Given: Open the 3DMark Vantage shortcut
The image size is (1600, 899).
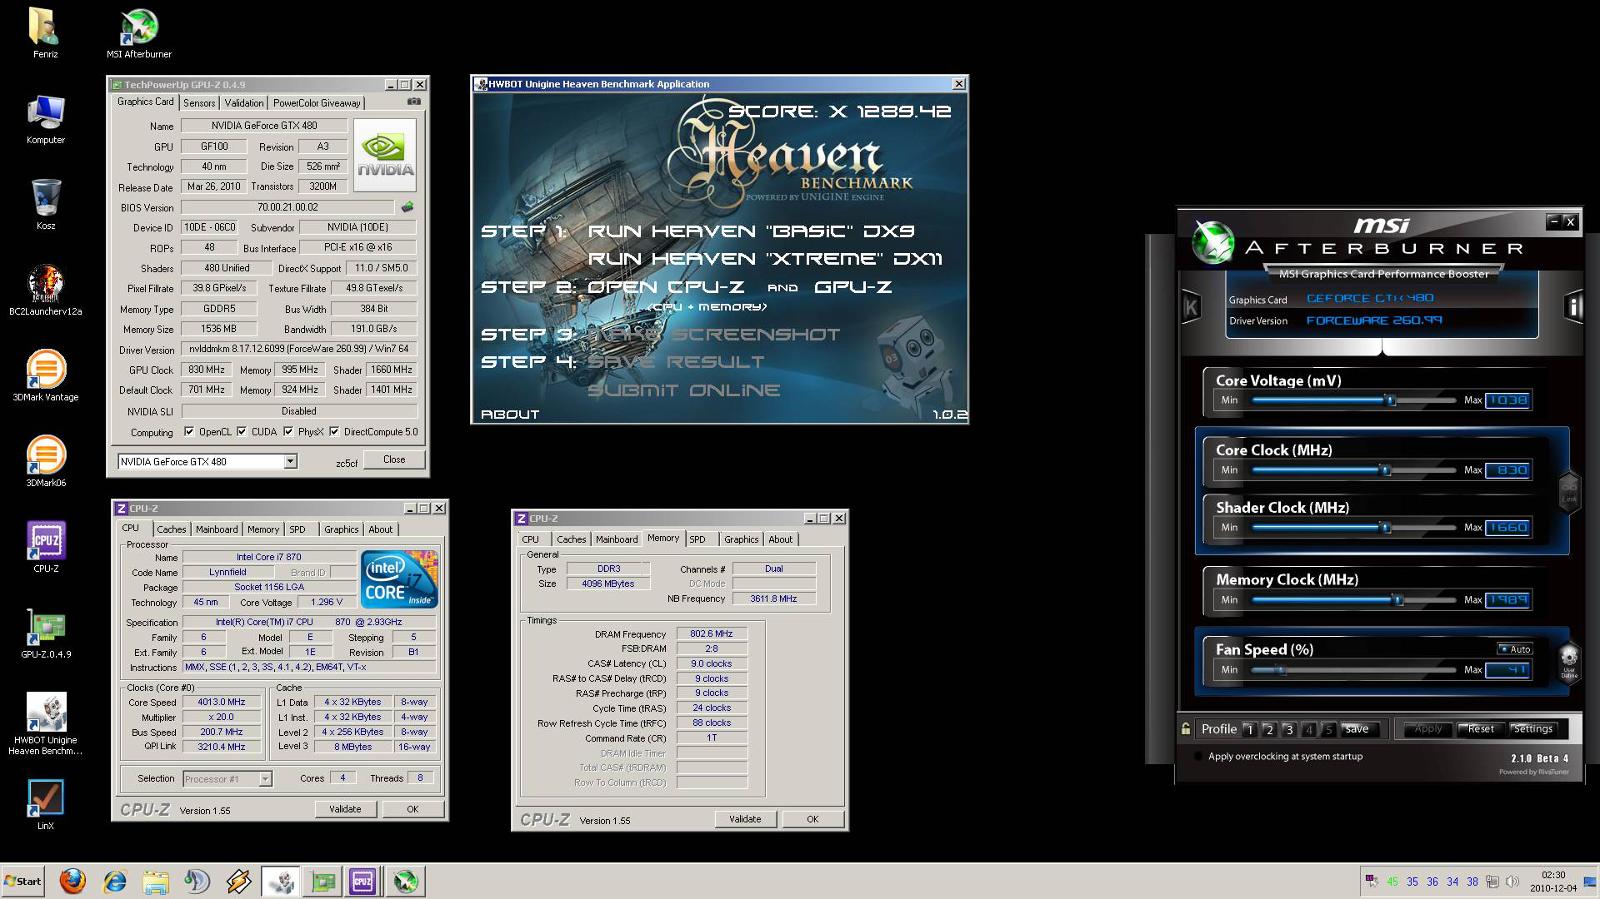Looking at the screenshot, I should coord(45,376).
